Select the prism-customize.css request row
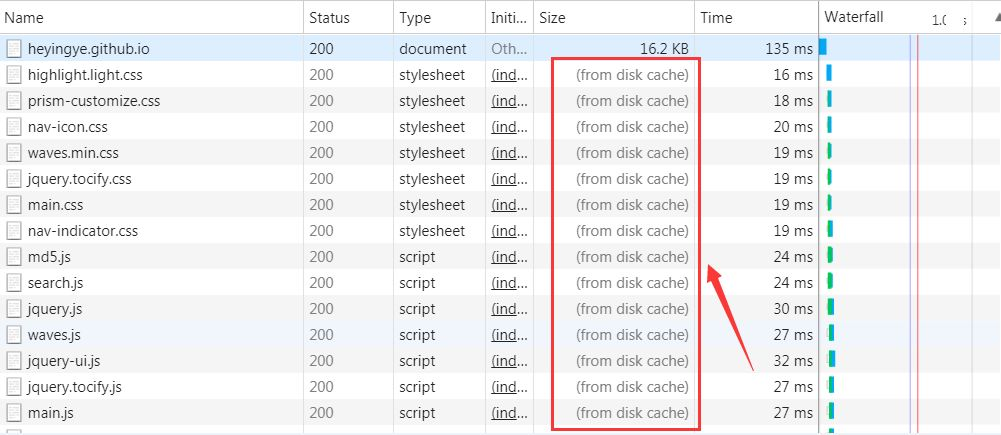This screenshot has width=1001, height=435. [409, 101]
